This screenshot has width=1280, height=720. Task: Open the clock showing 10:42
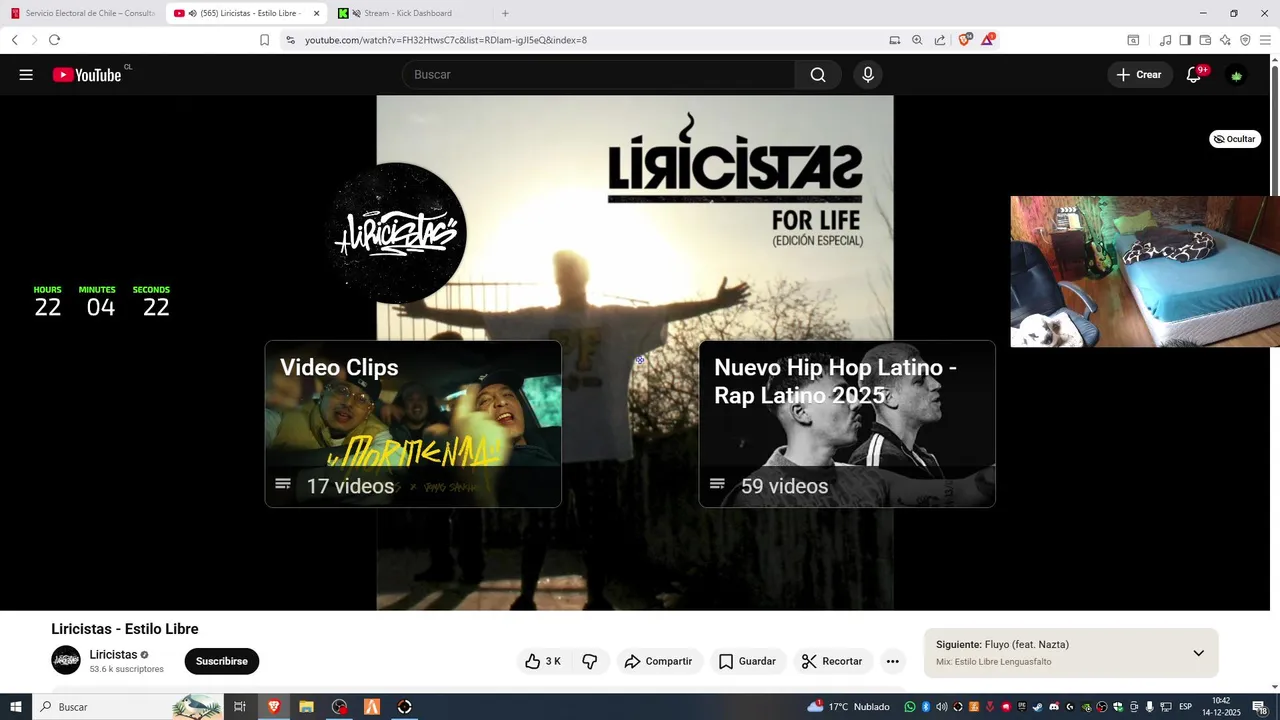pos(1221,707)
